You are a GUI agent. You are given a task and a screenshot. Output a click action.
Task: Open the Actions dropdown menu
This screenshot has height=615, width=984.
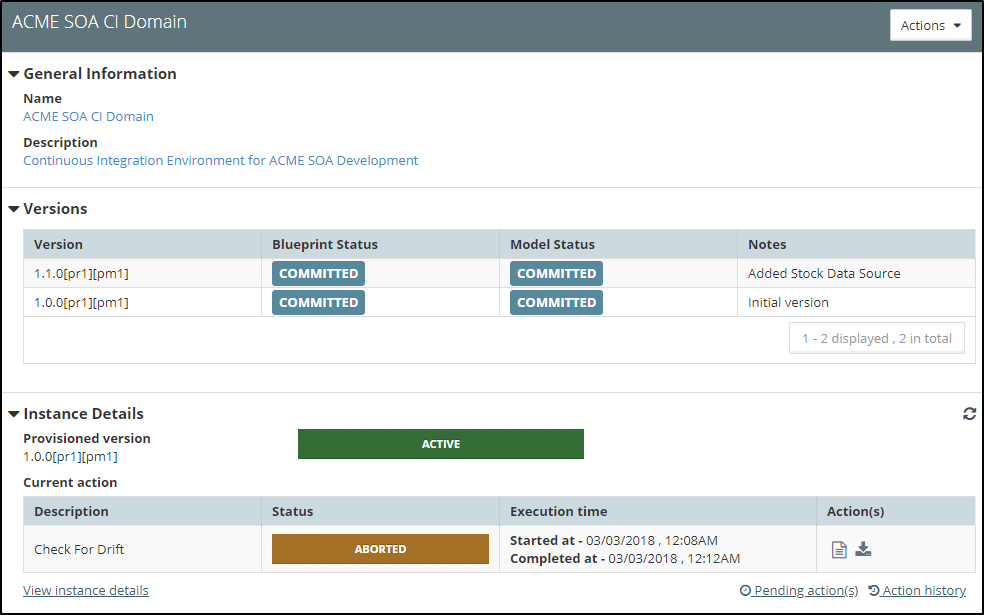click(x=930, y=26)
